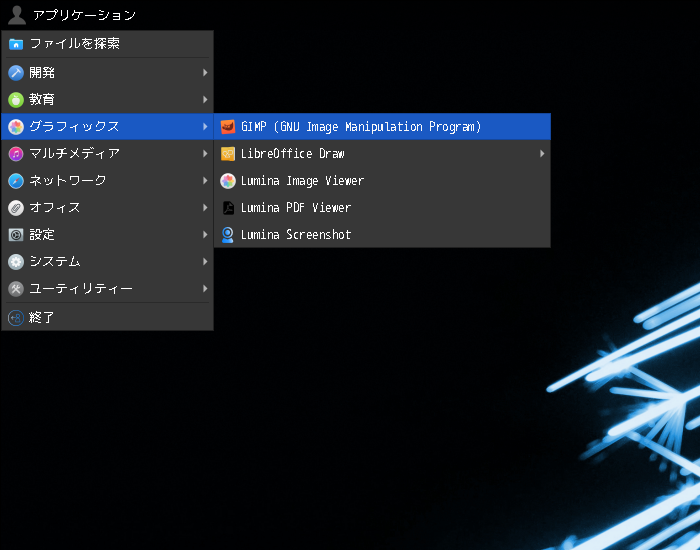Expand the 設定 submenu arrow
The image size is (700, 550).
205,235
